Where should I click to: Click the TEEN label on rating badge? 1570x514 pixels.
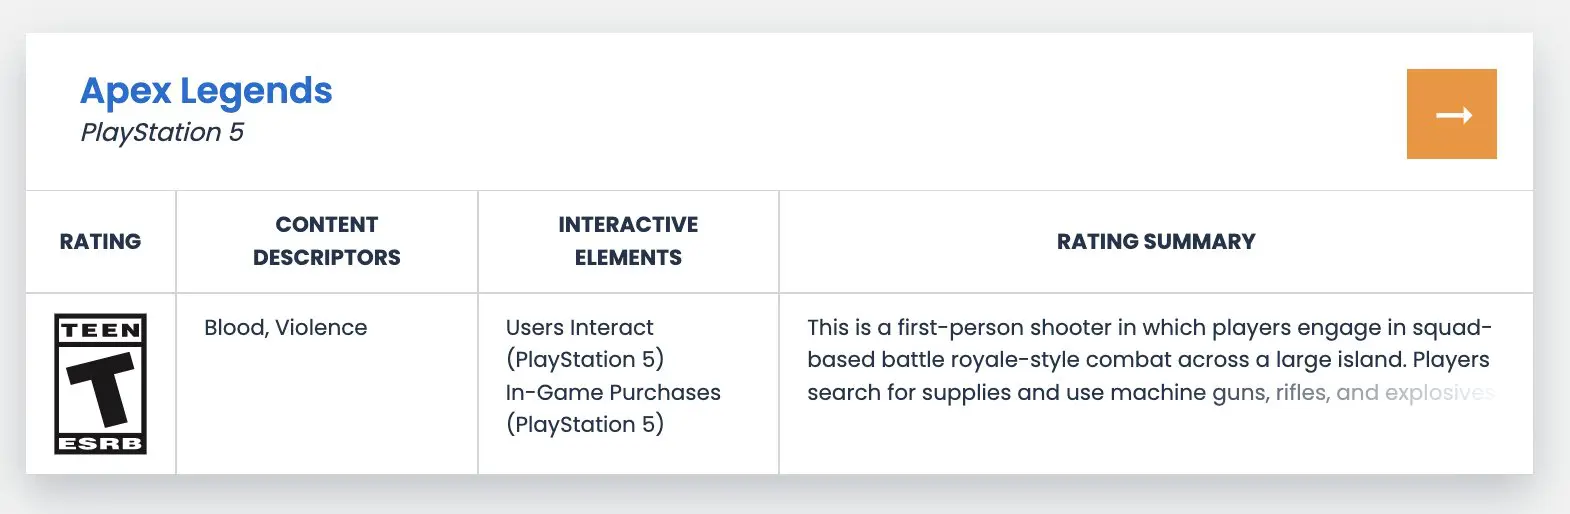101,330
